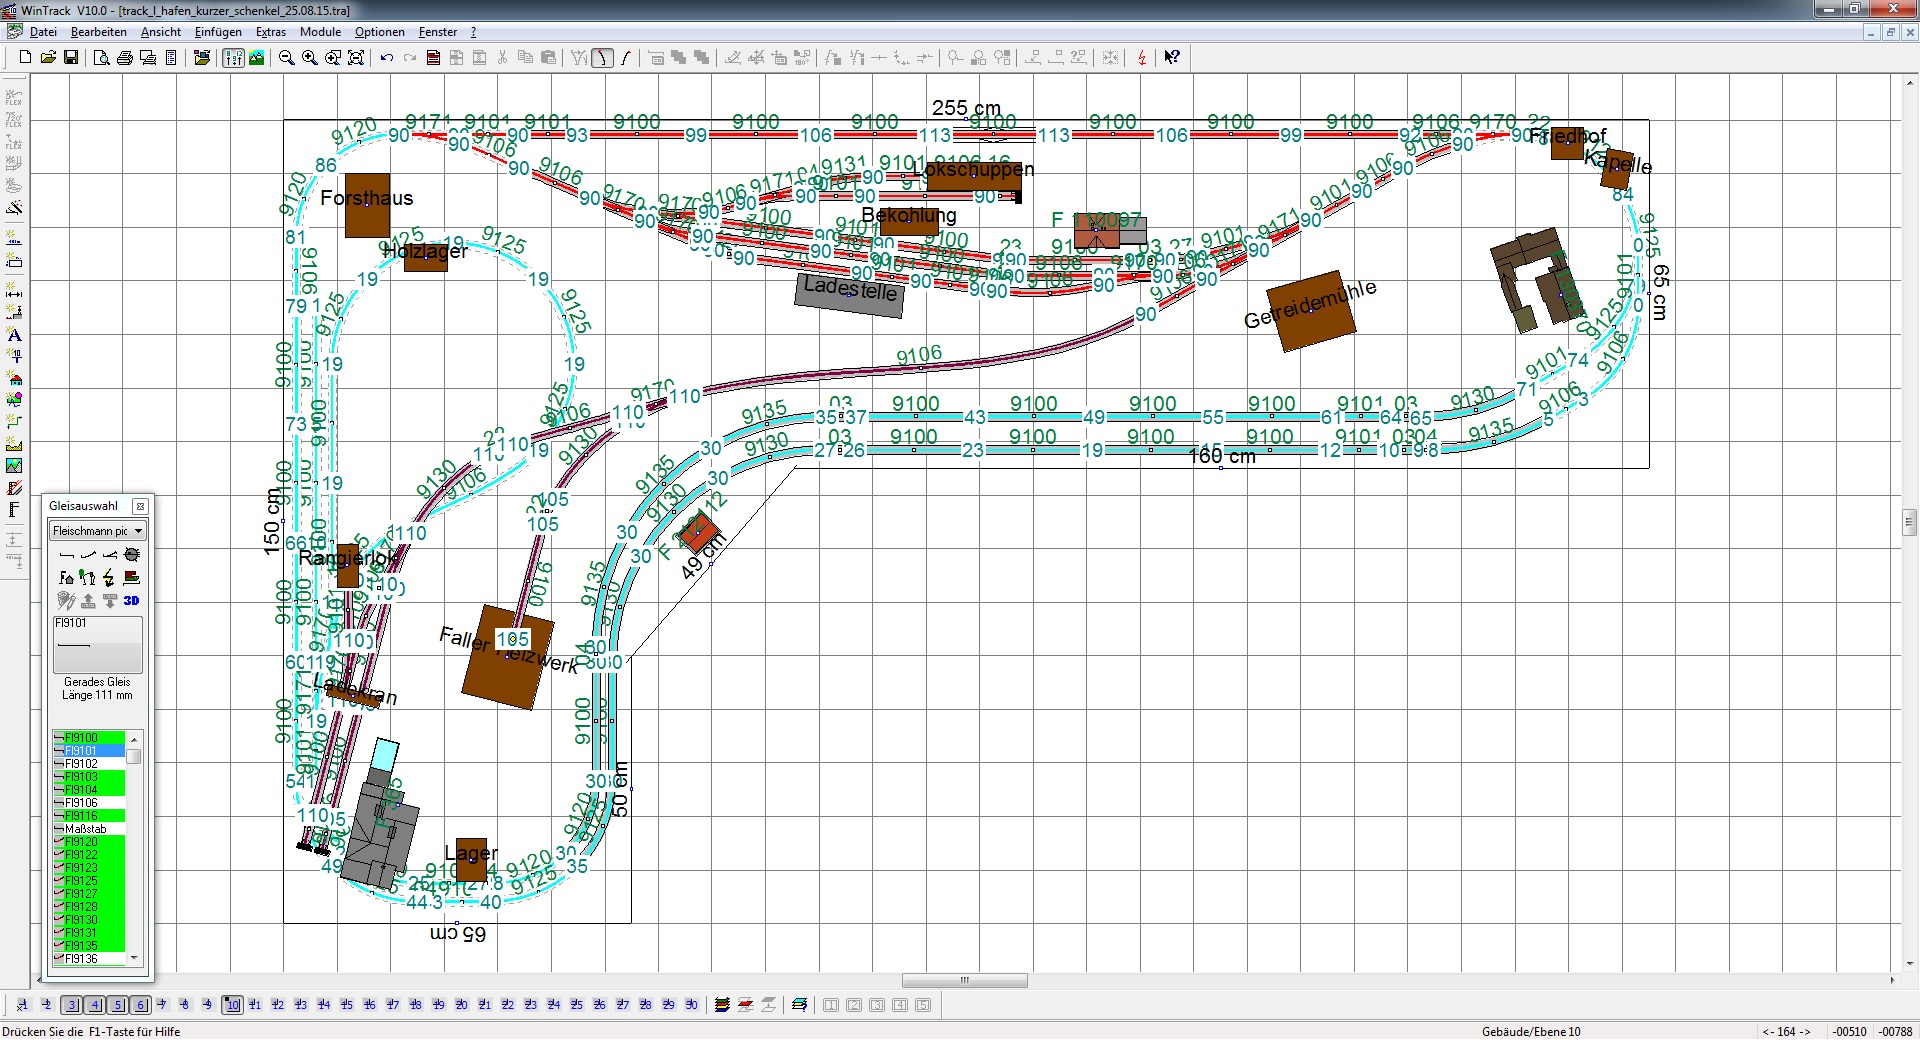This screenshot has width=1920, height=1040.
Task: Open the Fleischmann track system dropdown
Action: pyautogui.click(x=98, y=531)
